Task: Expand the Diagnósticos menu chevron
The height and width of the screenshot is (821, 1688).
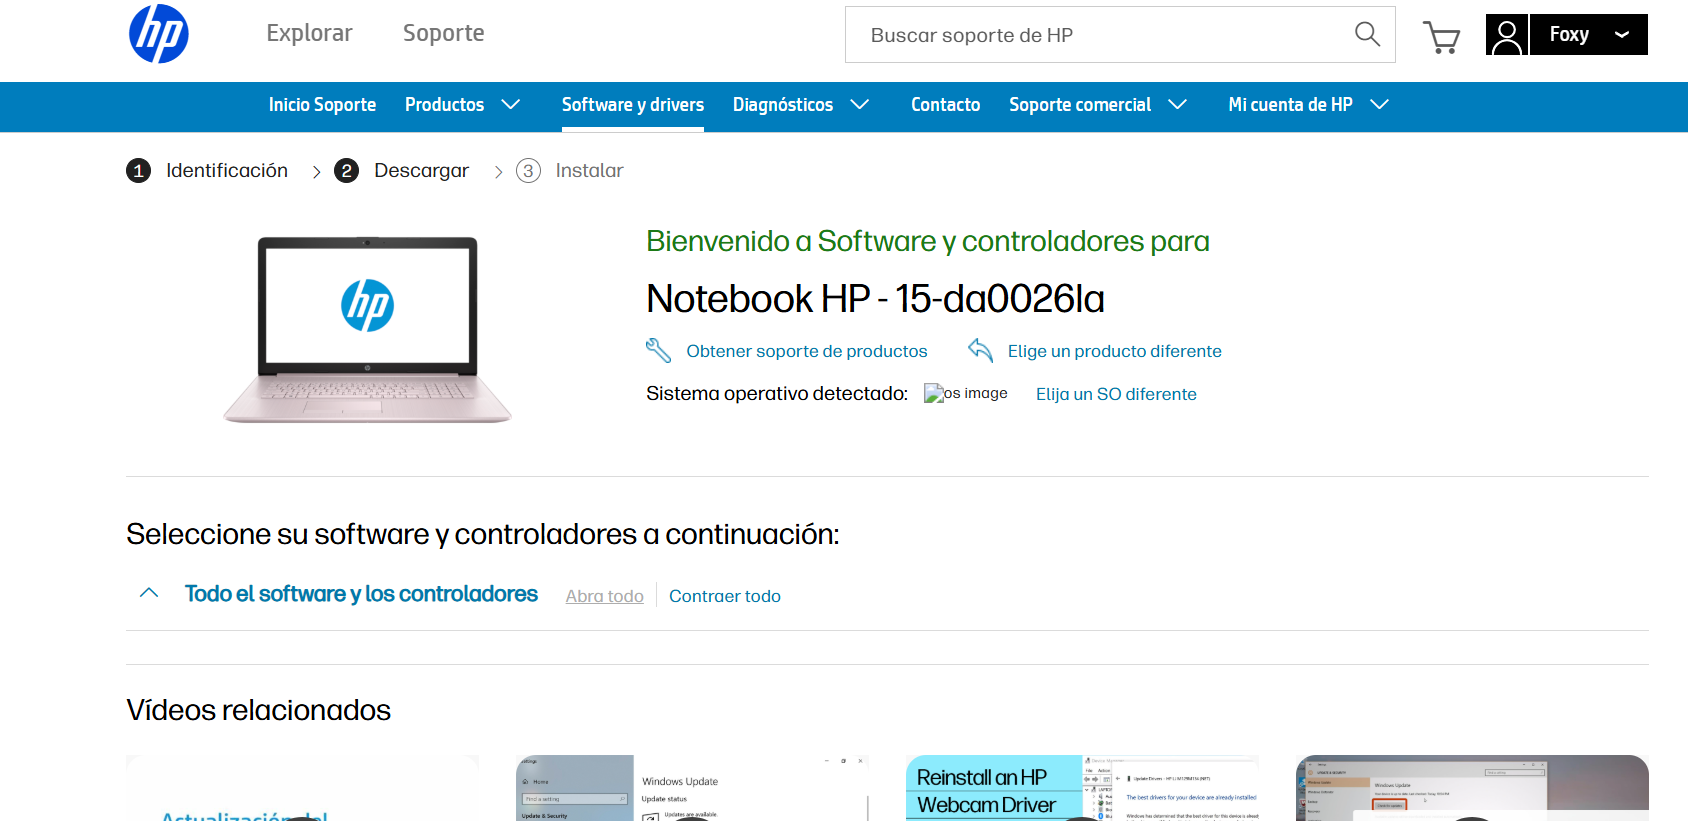Action: [x=860, y=104]
